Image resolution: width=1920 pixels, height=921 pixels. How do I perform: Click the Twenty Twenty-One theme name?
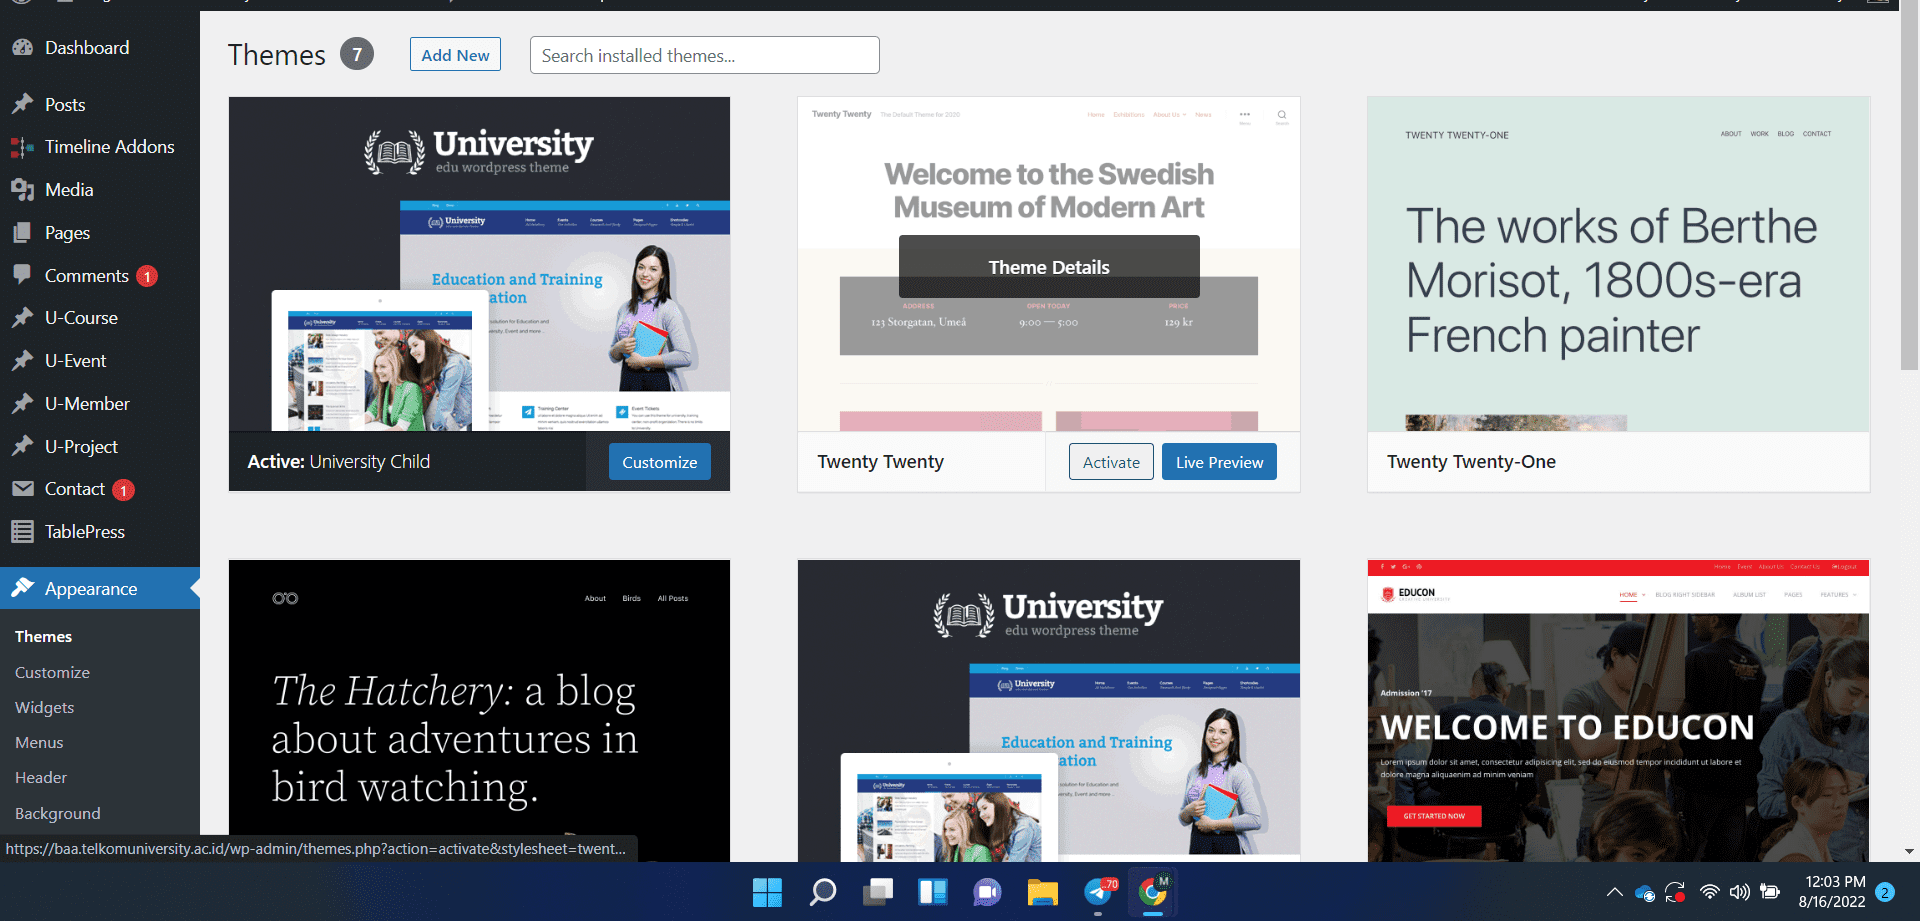(1471, 462)
